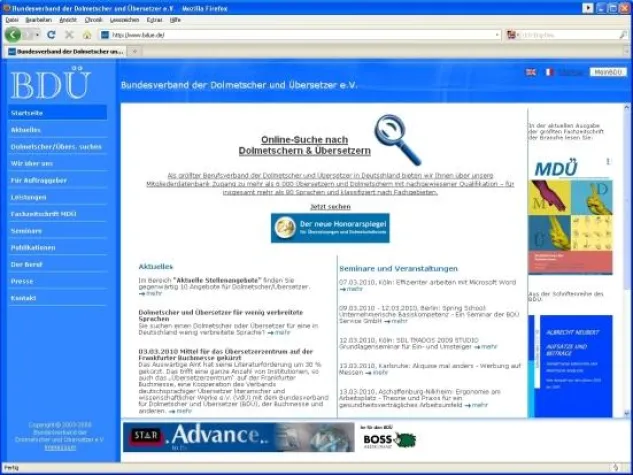Viewport: 633px width, 475px height.
Task: Open the Bearbeiten menu
Action: tap(39, 20)
